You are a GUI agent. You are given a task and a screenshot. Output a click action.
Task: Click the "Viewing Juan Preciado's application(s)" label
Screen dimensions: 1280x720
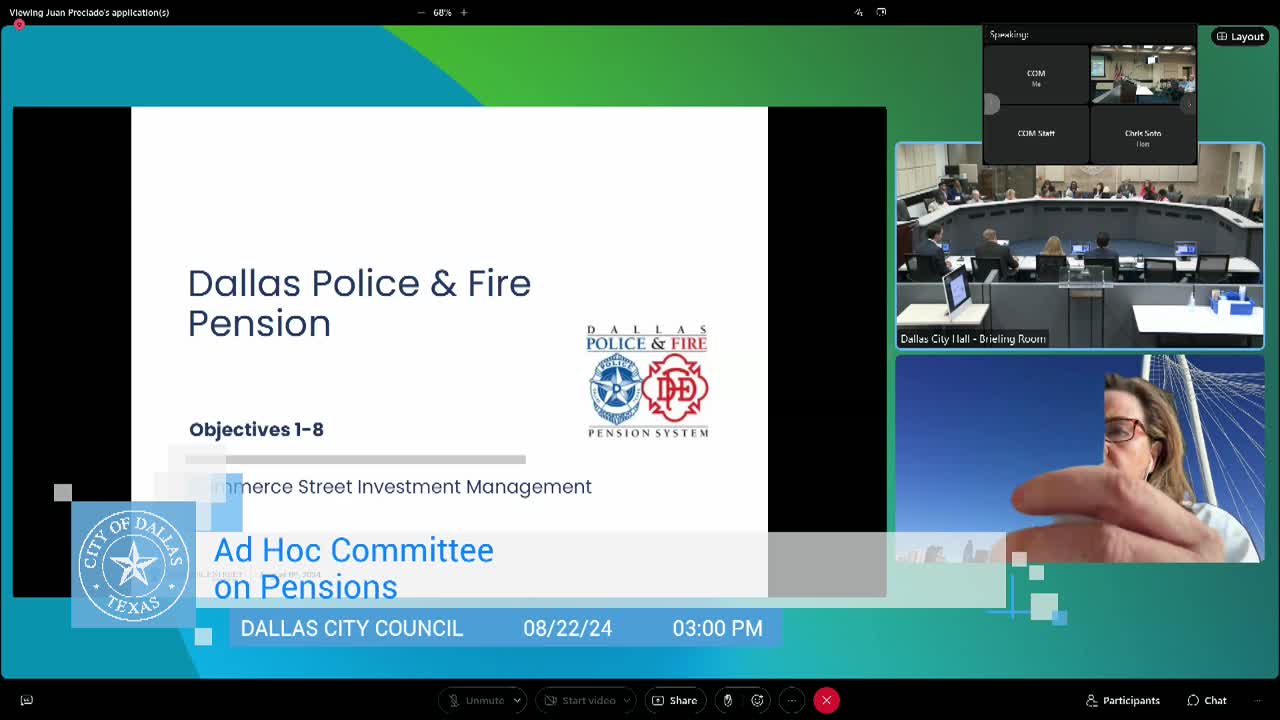tap(89, 12)
